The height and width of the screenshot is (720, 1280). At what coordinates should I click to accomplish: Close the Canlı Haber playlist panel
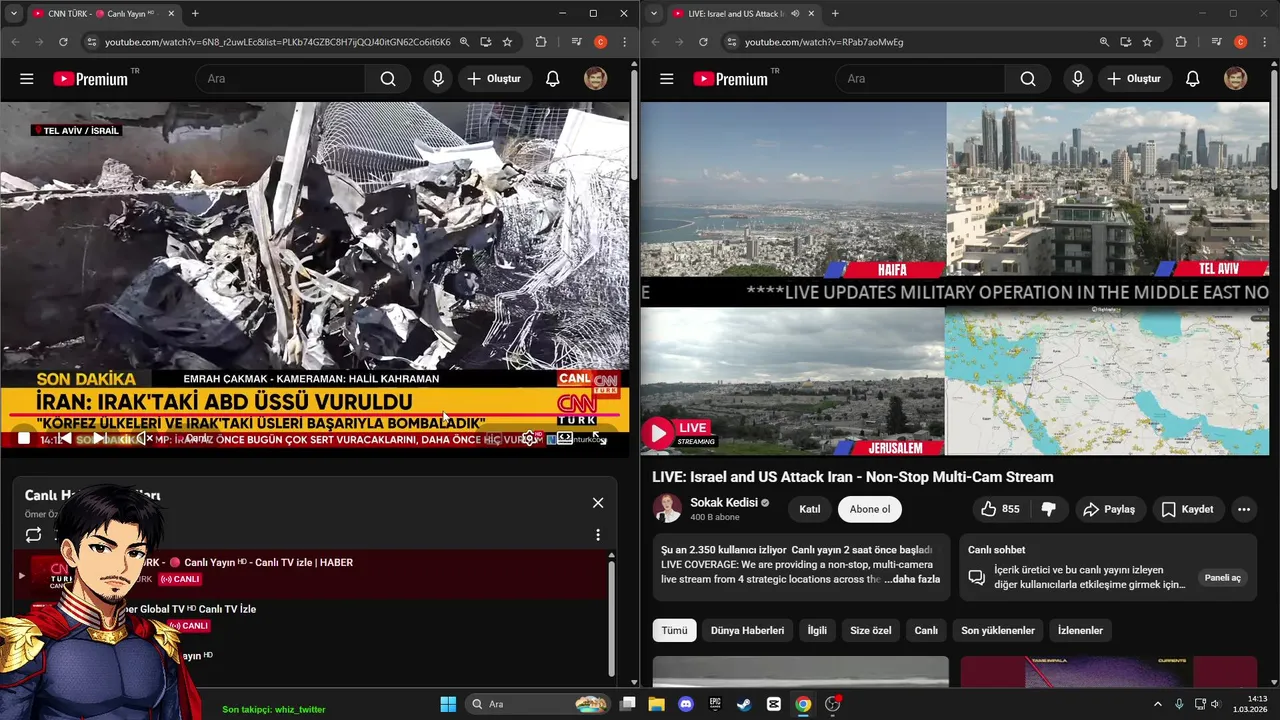click(x=598, y=503)
